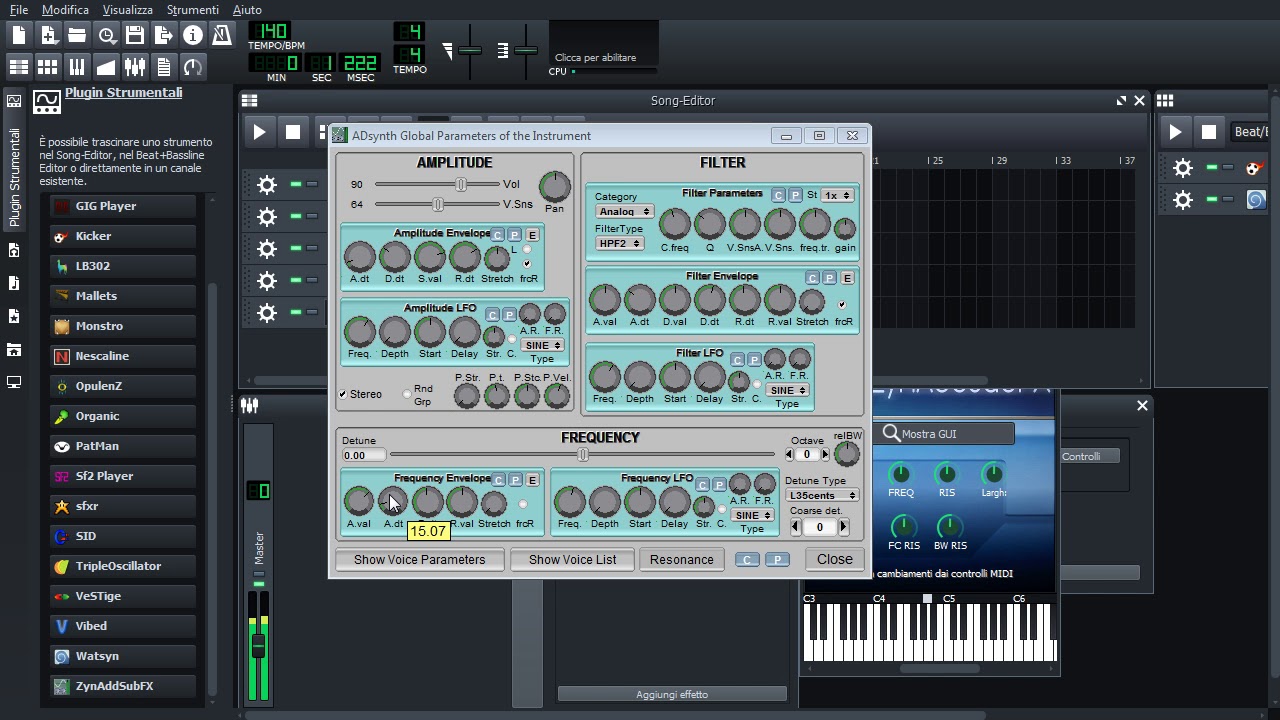Toggle the Amplitude Envelope L checkbox
This screenshot has height=720, width=1280.
[527, 249]
